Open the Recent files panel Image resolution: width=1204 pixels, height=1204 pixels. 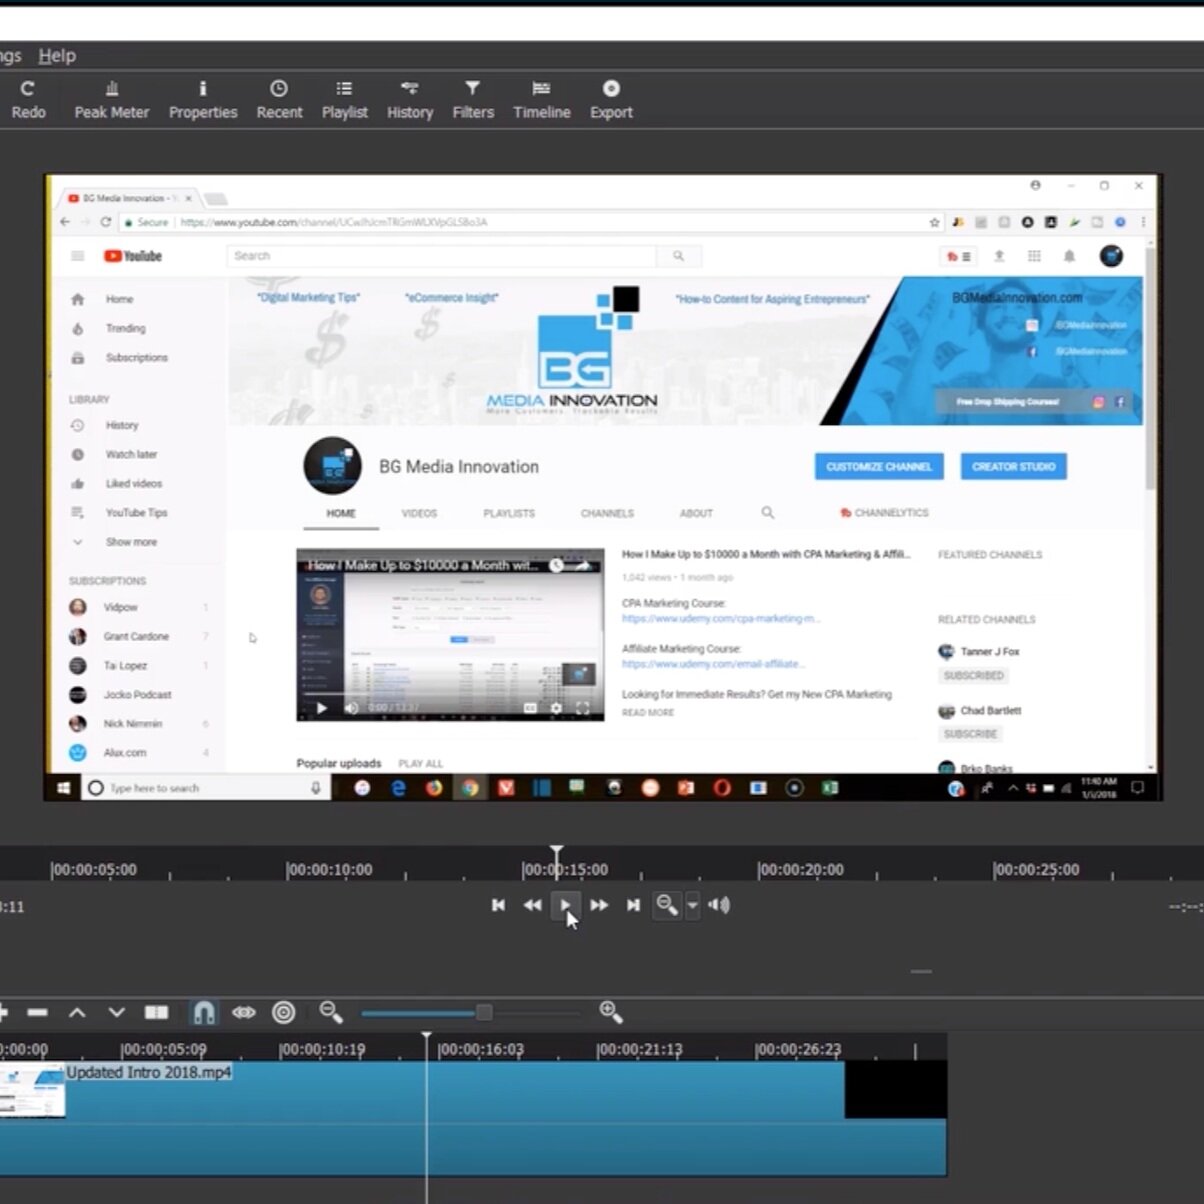(279, 100)
